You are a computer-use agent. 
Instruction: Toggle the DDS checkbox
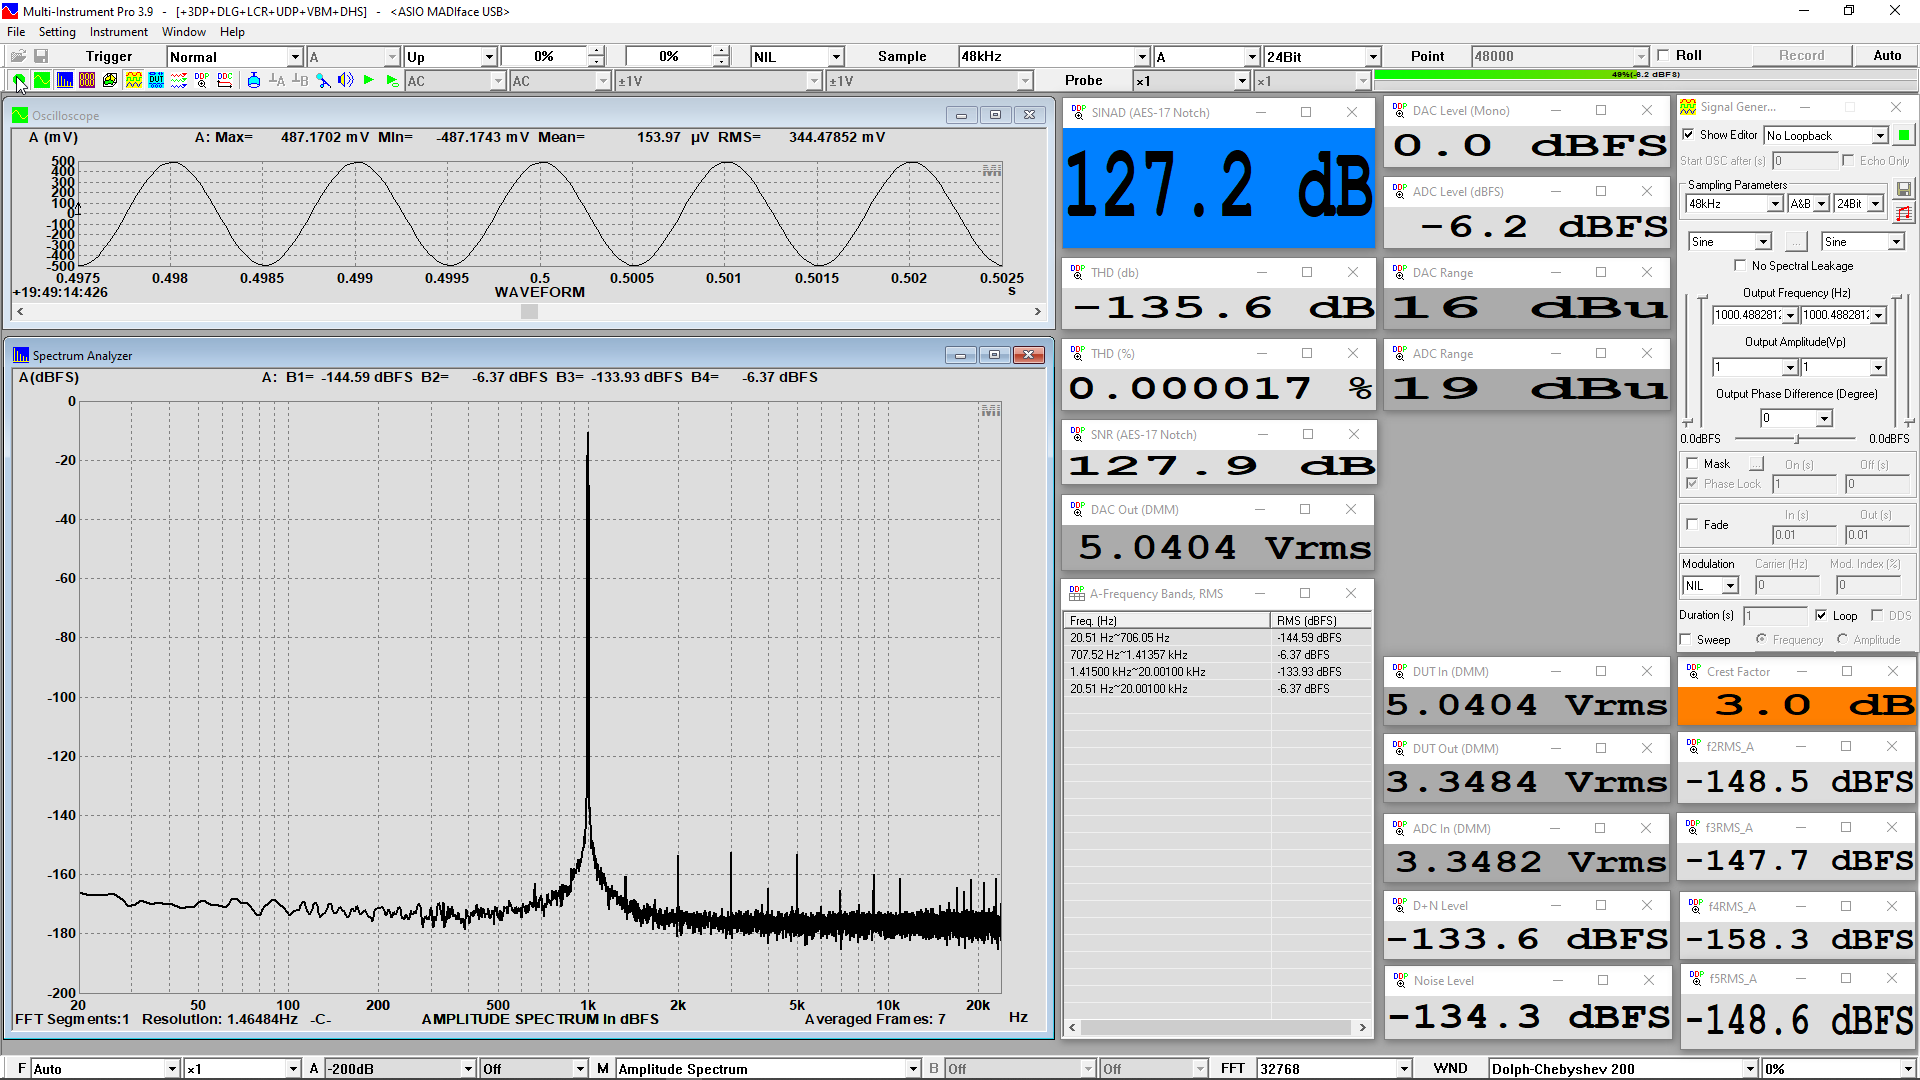pyautogui.click(x=1877, y=616)
